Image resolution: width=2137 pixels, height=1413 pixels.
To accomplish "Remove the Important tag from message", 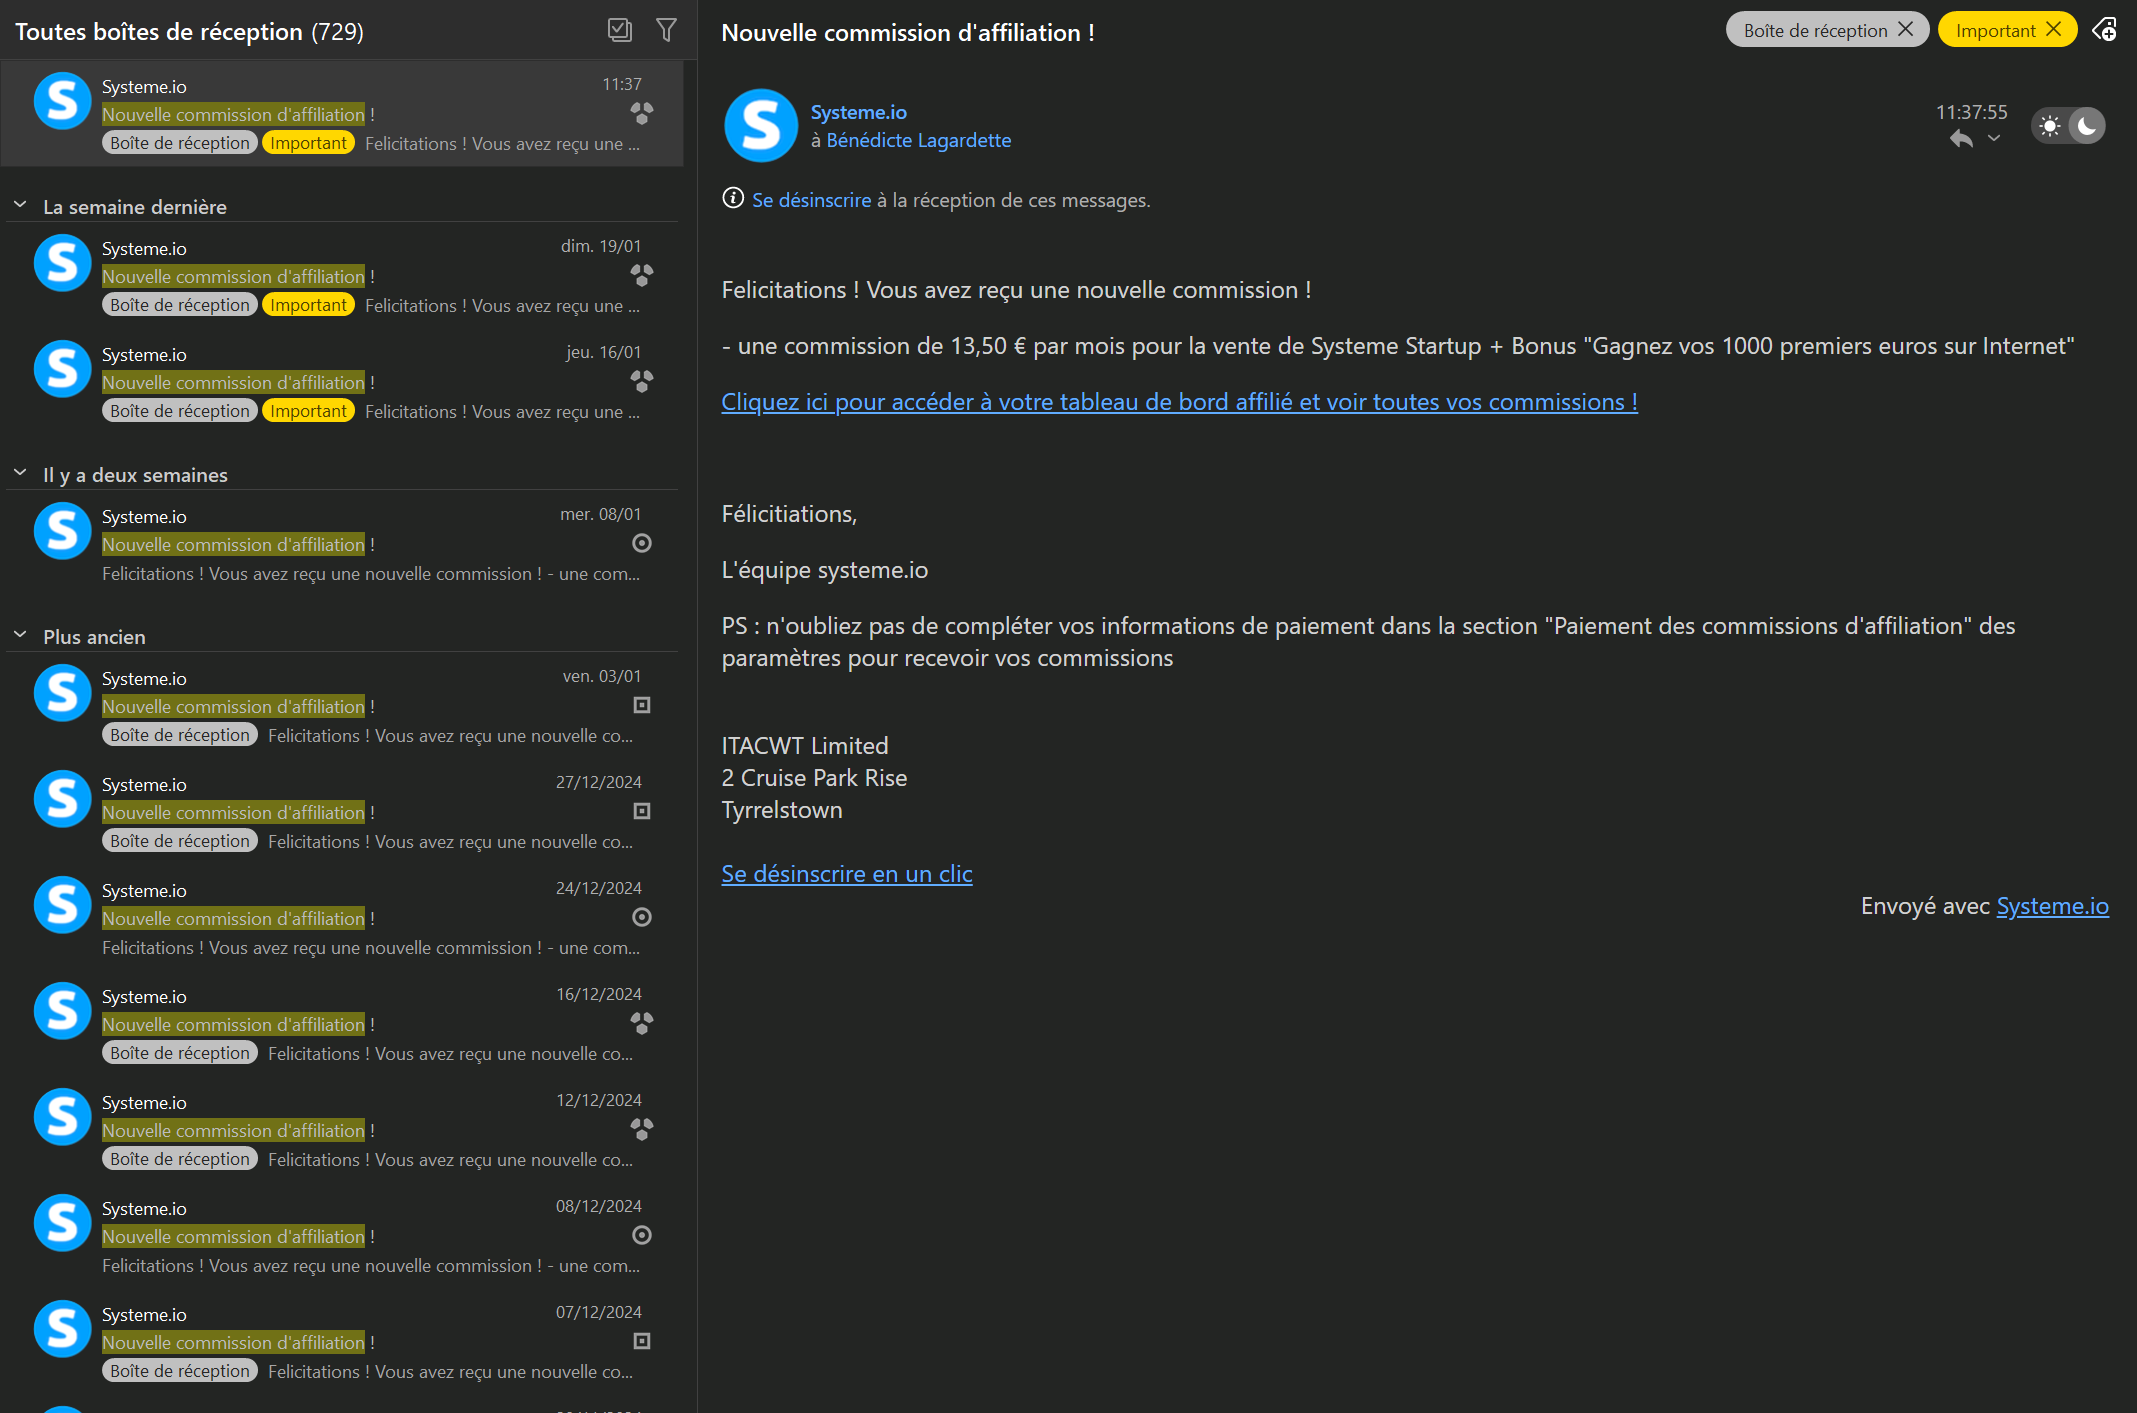I will 2054,30.
